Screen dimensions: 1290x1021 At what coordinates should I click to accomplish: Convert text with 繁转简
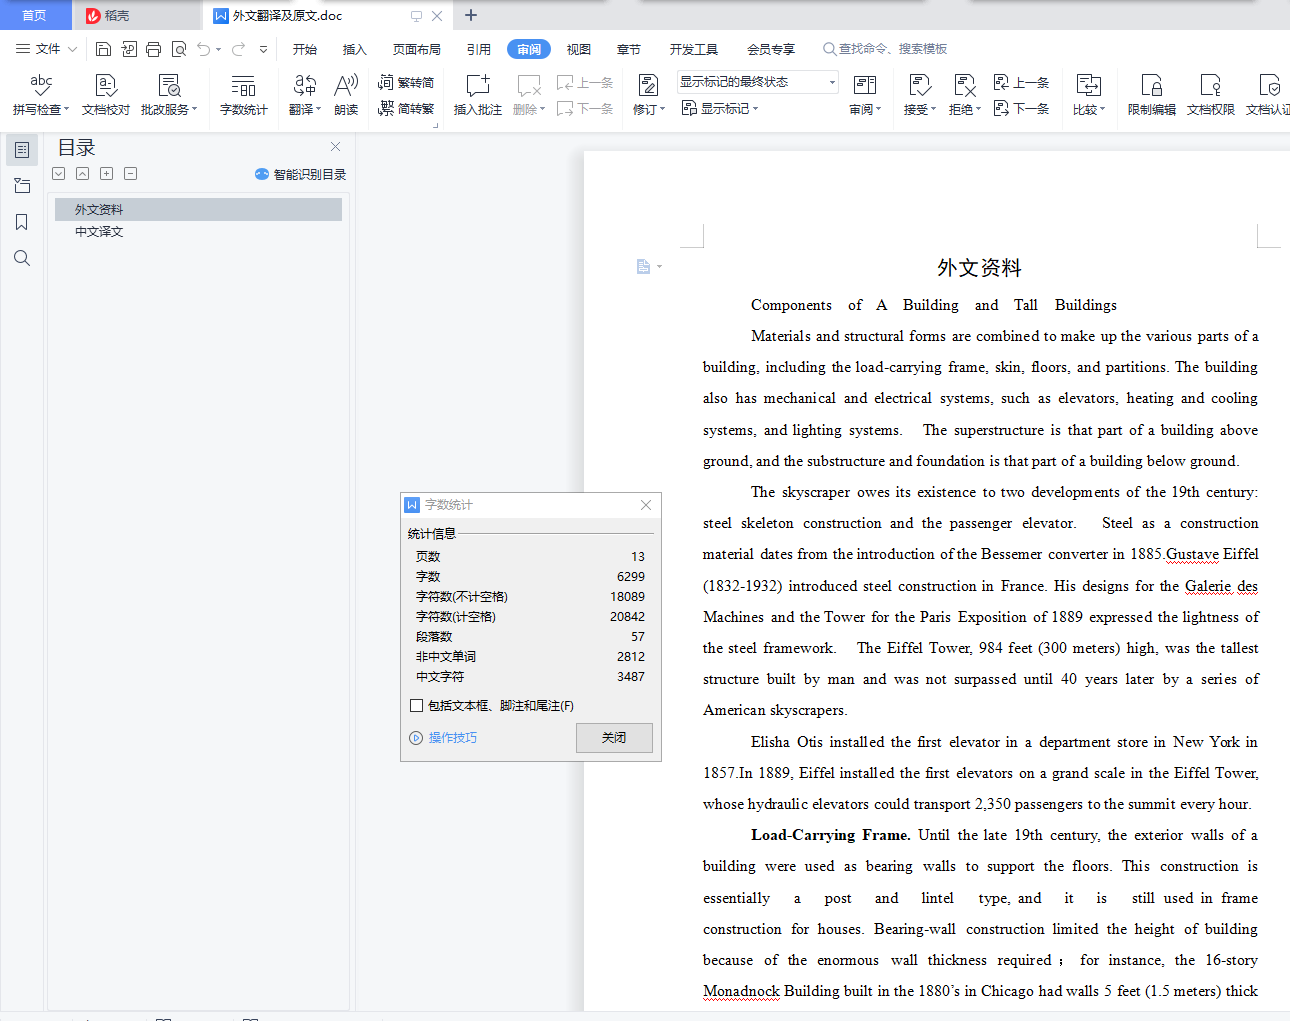pos(406,82)
